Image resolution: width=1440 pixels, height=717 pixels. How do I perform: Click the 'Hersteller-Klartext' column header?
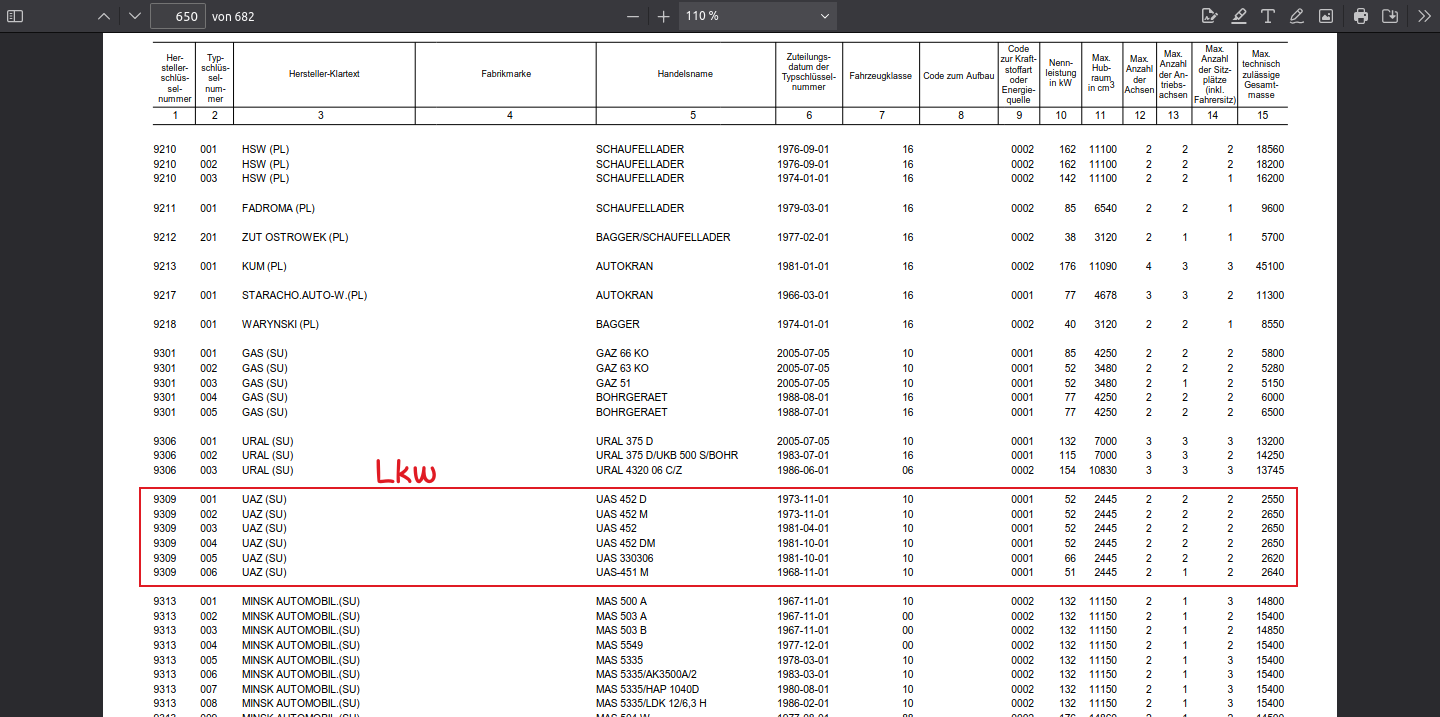(324, 75)
